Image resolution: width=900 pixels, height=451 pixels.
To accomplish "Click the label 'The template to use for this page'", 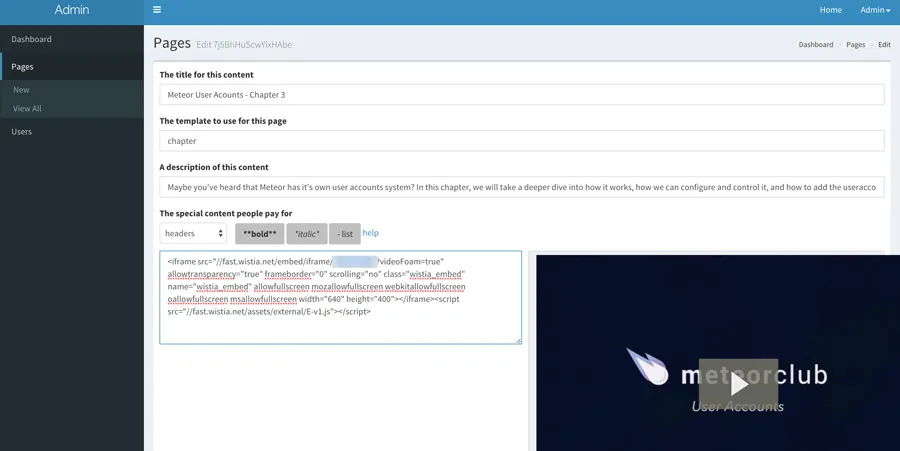I will point(223,121).
